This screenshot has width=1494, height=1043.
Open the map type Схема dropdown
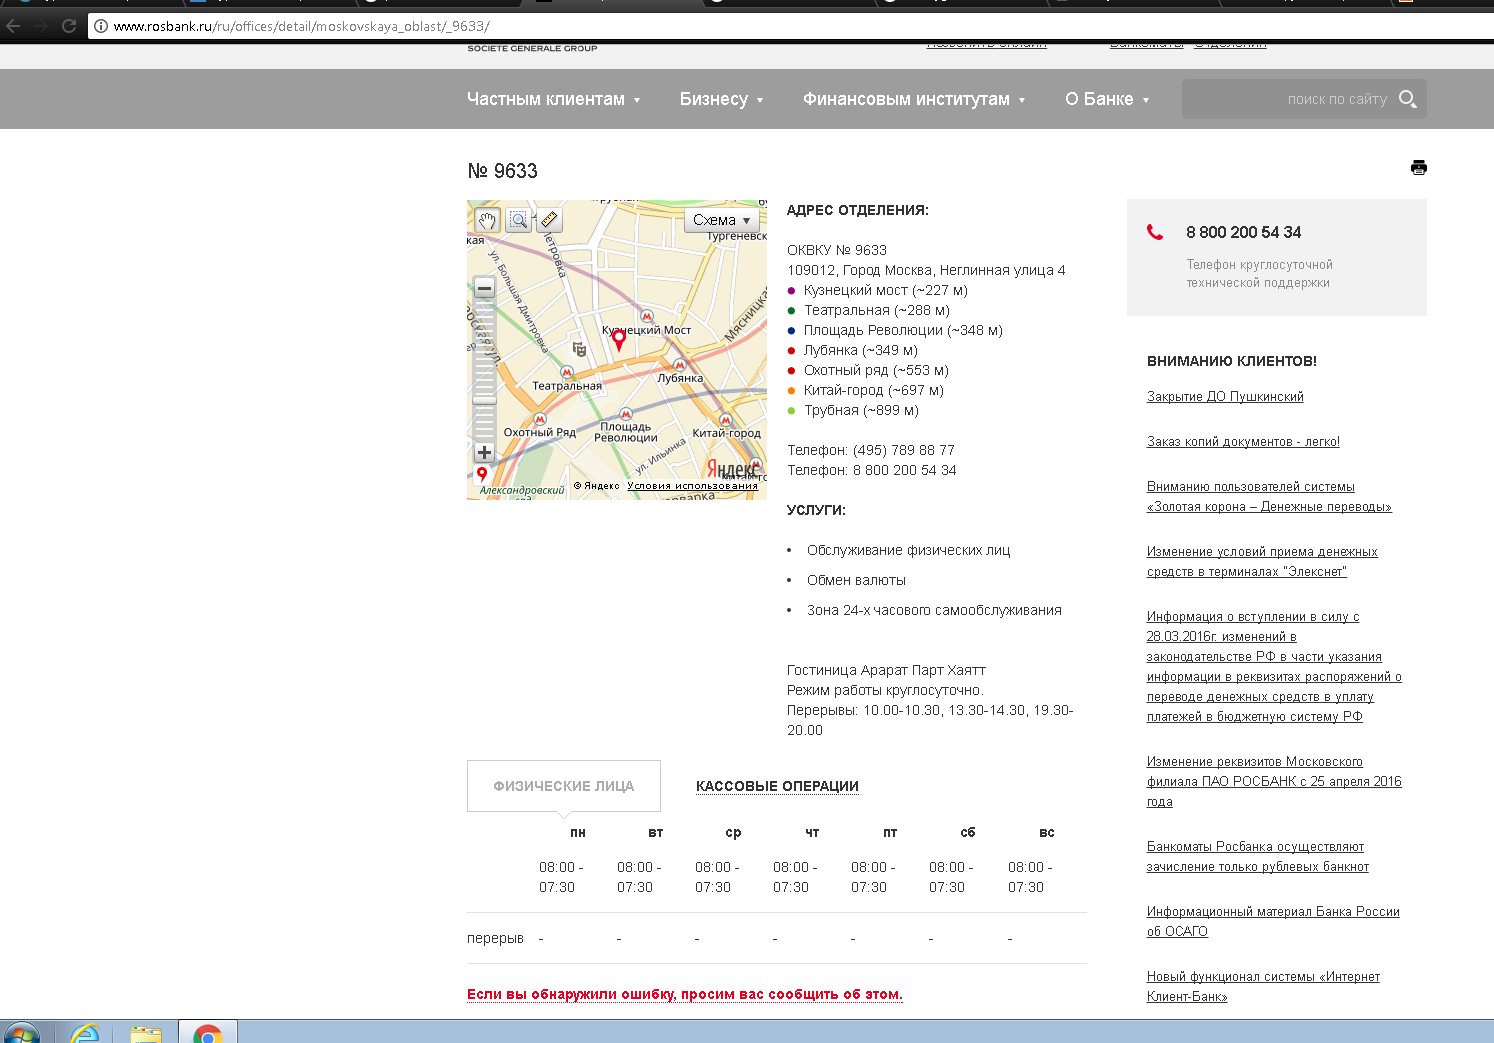pyautogui.click(x=721, y=220)
